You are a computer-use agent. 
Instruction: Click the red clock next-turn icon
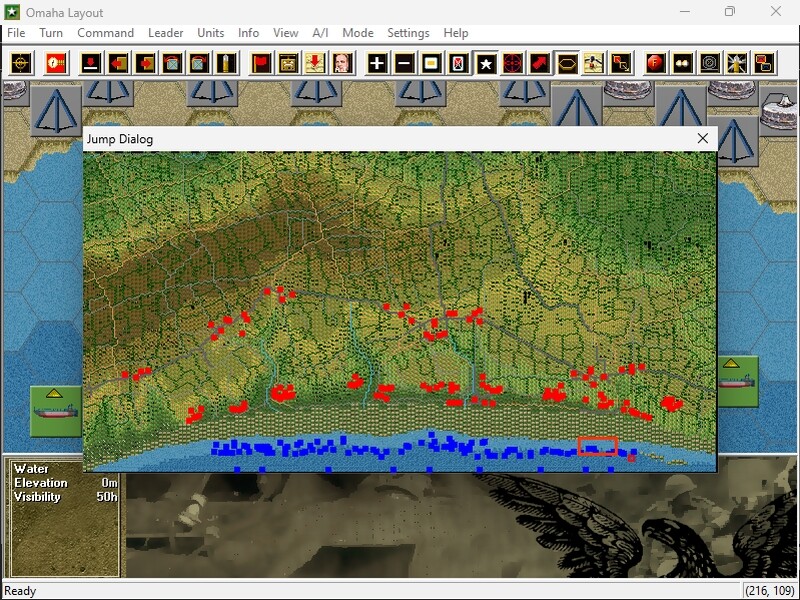[56, 63]
